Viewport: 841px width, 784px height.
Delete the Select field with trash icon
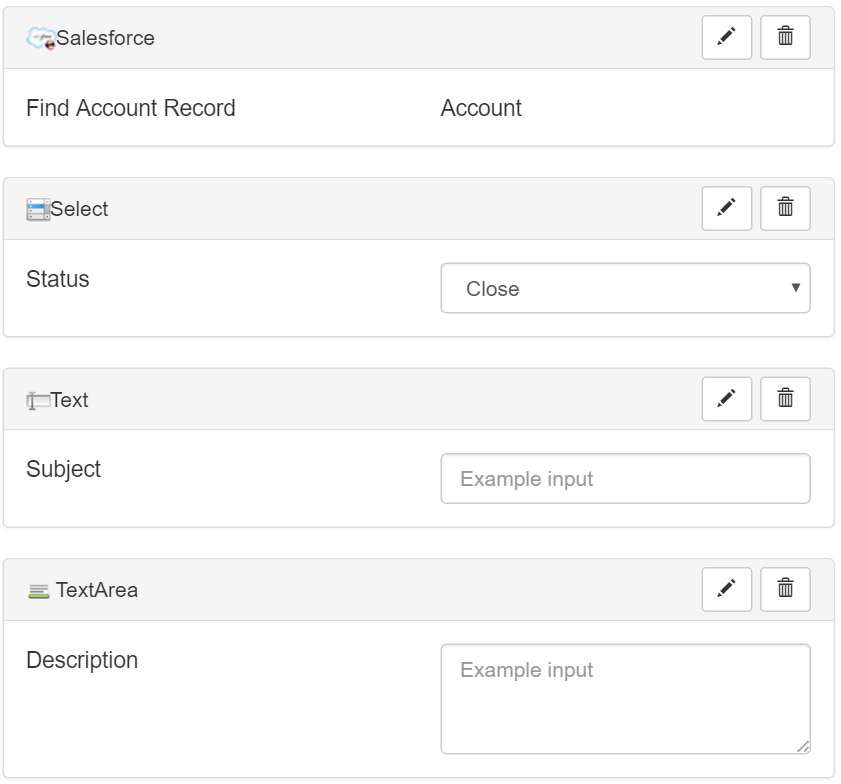tap(785, 209)
